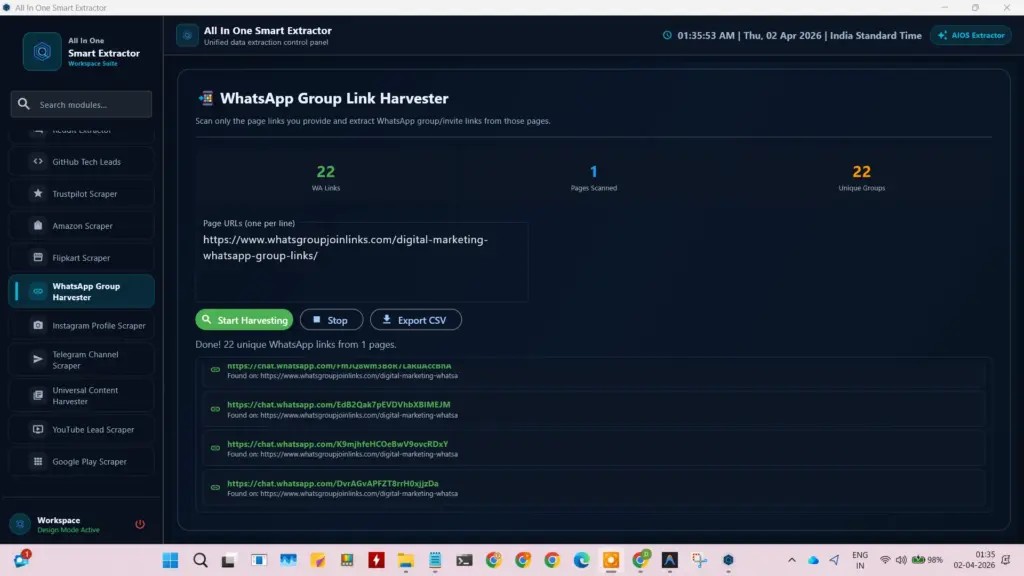Export results to CSV
This screenshot has width=1024, height=576.
pyautogui.click(x=415, y=320)
